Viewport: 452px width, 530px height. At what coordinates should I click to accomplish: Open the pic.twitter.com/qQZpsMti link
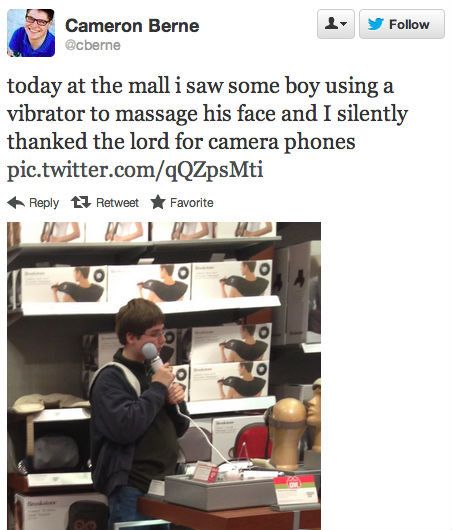click(x=135, y=169)
